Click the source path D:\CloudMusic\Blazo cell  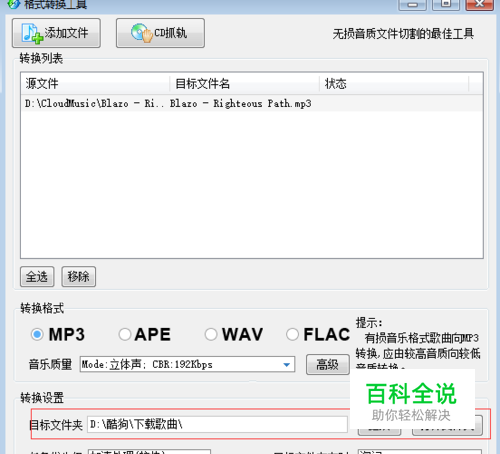click(95, 103)
